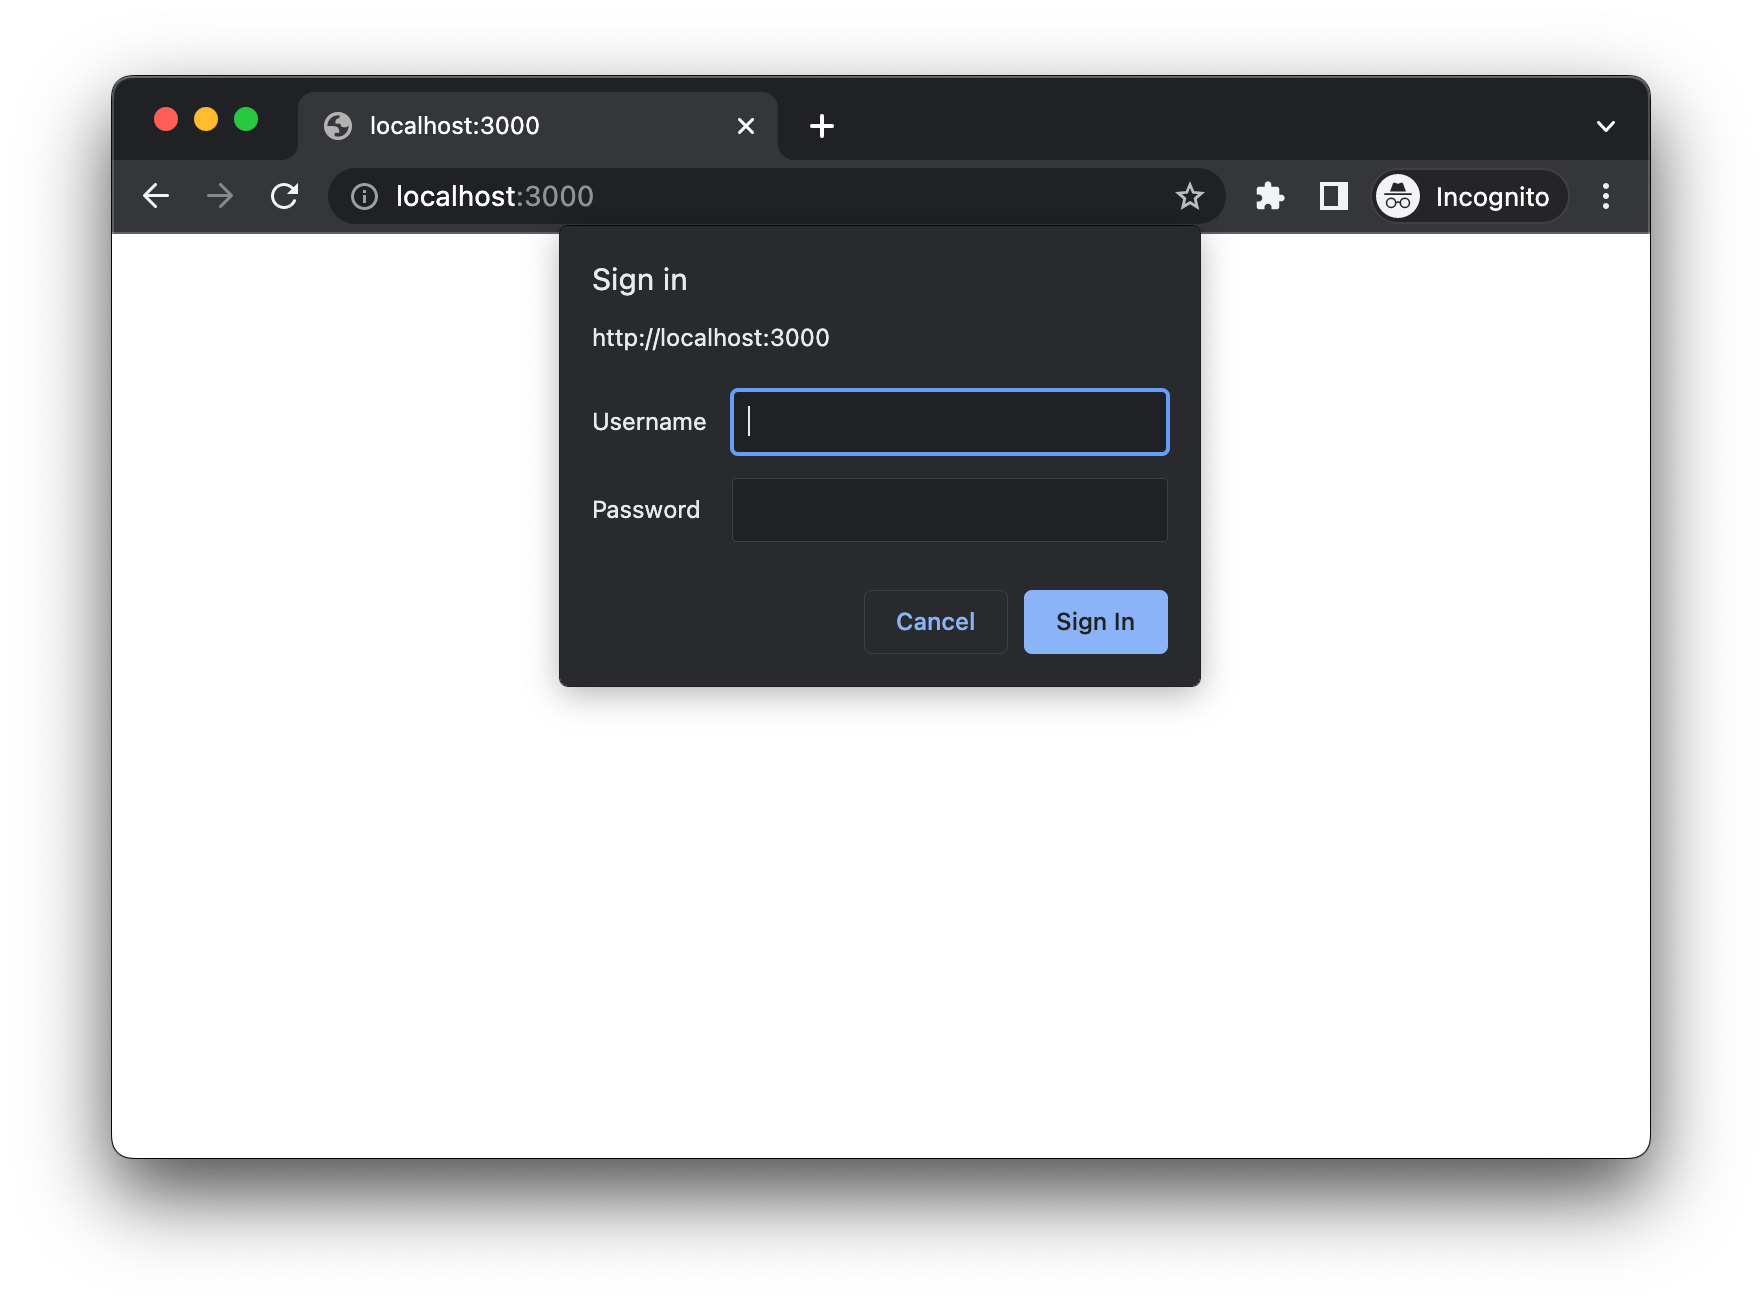Click inside the Username input box
1762x1306 pixels.
click(x=948, y=421)
